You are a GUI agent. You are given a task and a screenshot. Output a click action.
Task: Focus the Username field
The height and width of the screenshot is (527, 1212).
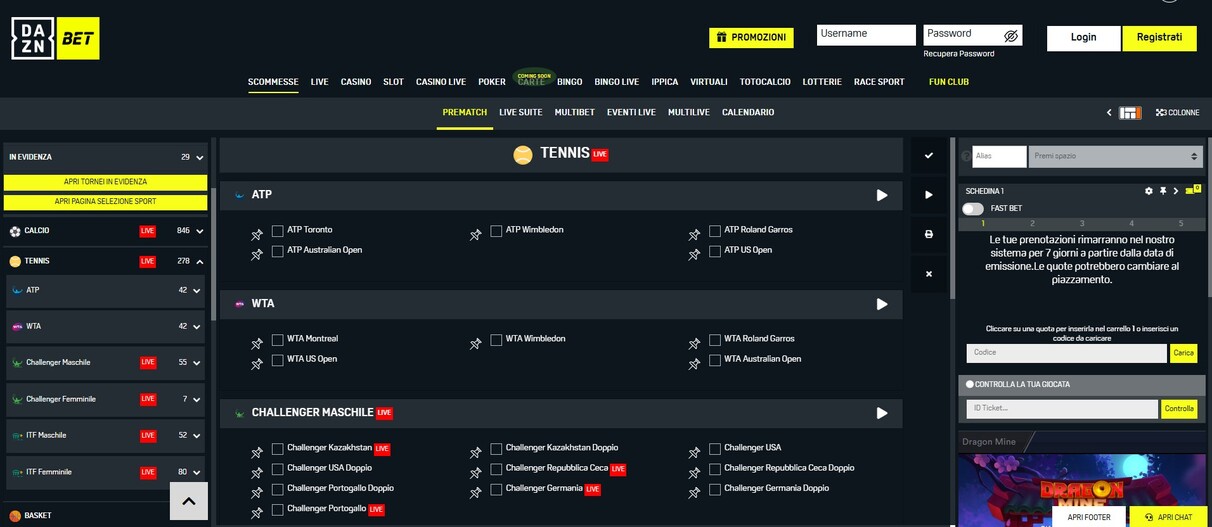coord(866,35)
